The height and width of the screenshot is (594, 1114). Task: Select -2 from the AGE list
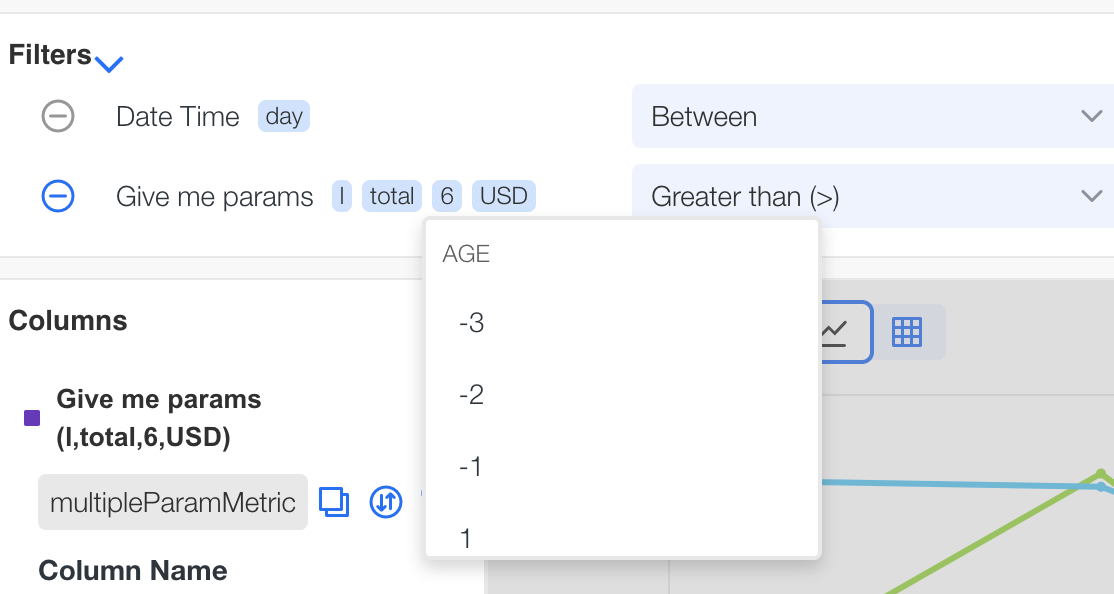(x=622, y=394)
